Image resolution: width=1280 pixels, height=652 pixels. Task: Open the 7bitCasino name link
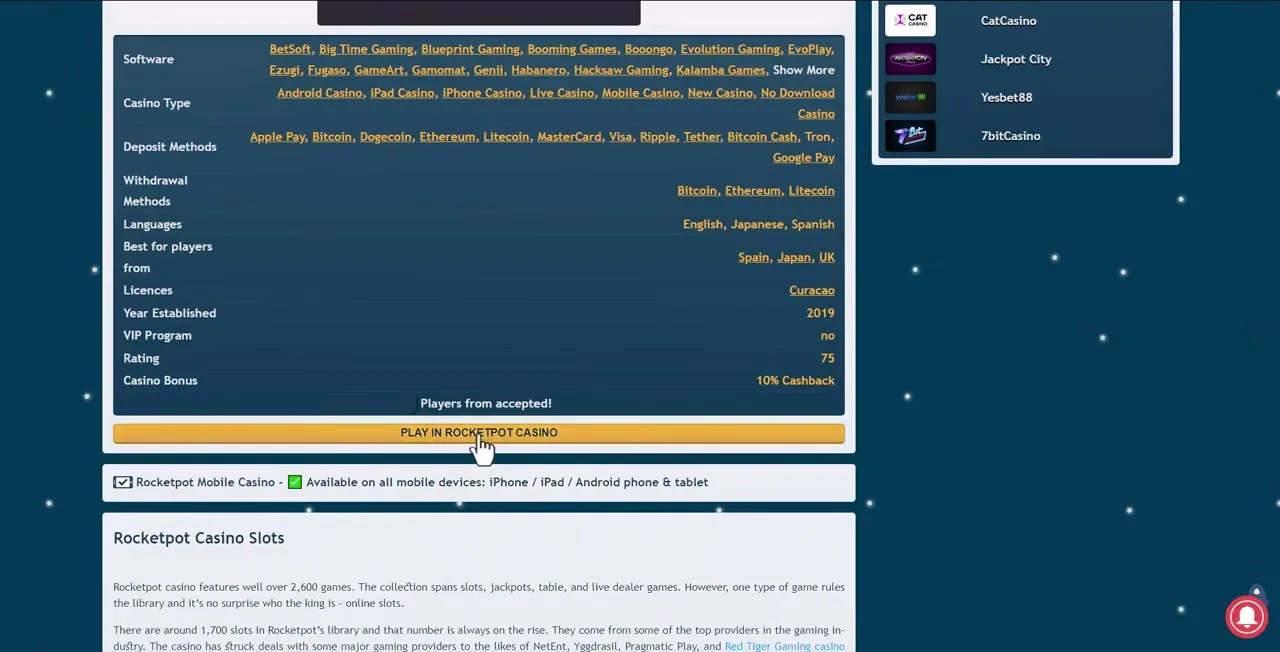pyautogui.click(x=1010, y=136)
